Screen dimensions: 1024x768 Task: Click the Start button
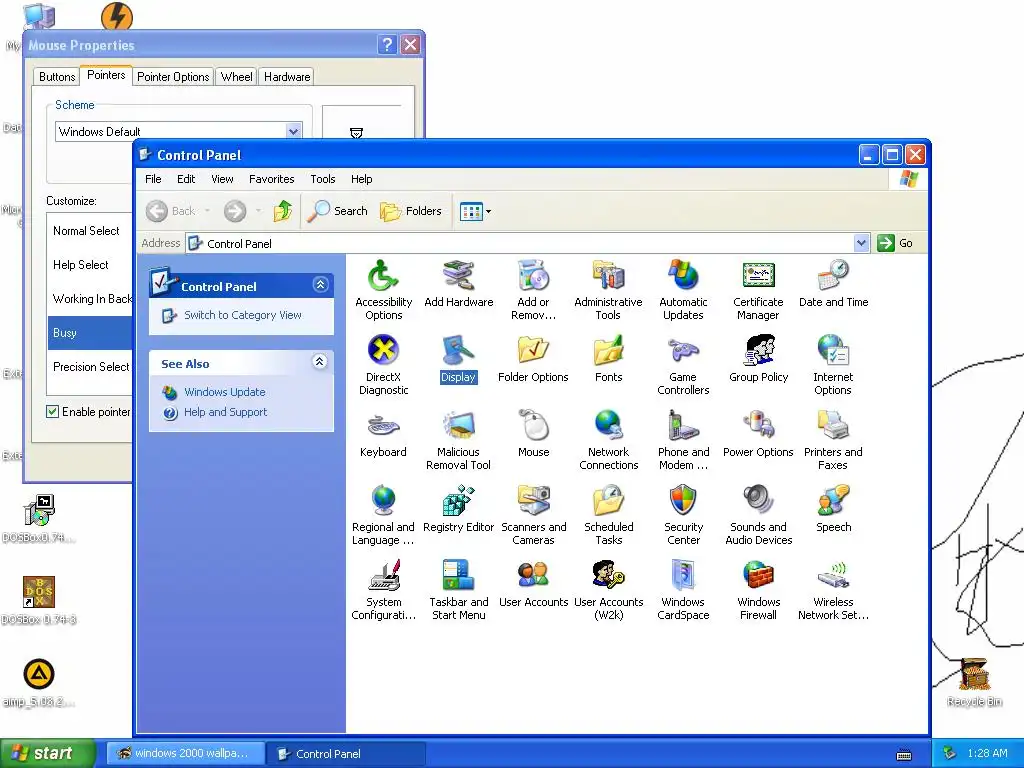47,753
